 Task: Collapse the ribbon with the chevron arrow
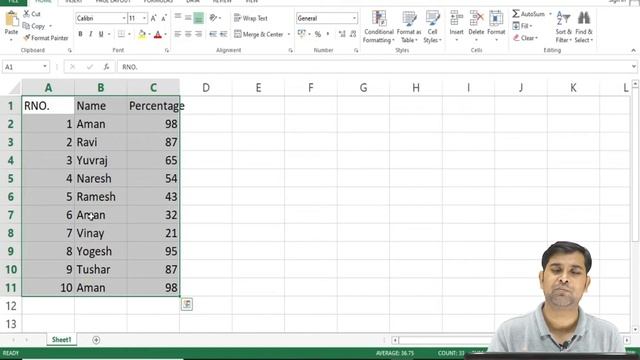tap(633, 50)
